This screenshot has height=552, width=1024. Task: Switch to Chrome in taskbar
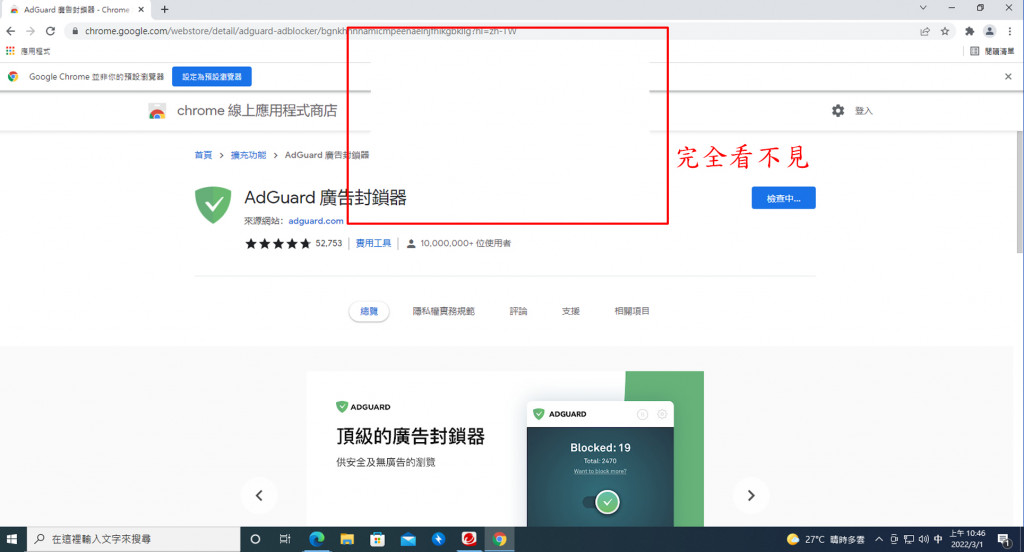pos(500,539)
